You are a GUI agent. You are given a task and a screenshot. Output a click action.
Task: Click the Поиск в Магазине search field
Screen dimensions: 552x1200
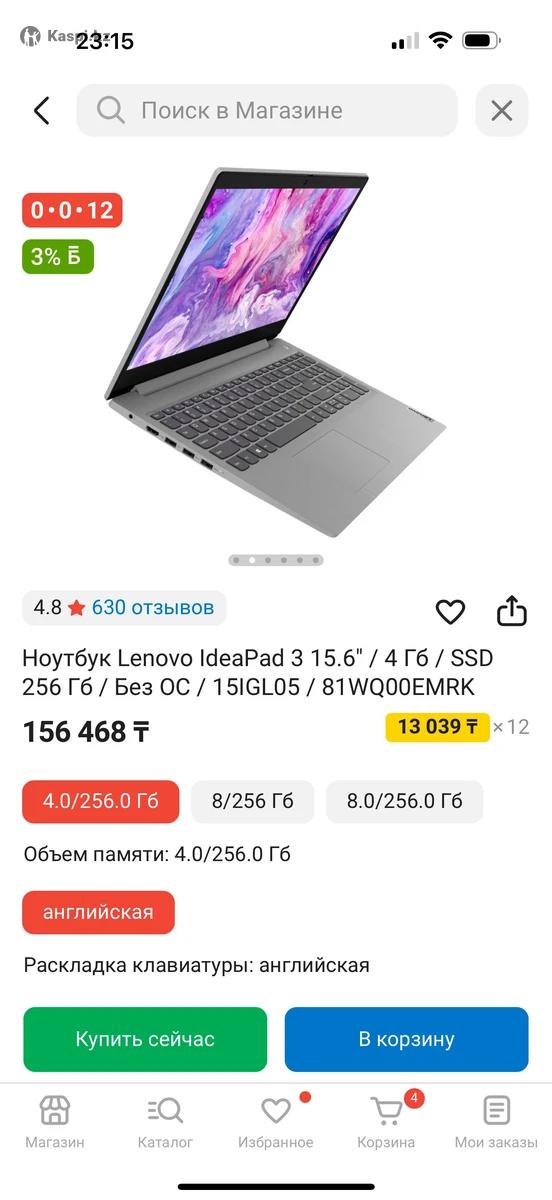coord(267,110)
